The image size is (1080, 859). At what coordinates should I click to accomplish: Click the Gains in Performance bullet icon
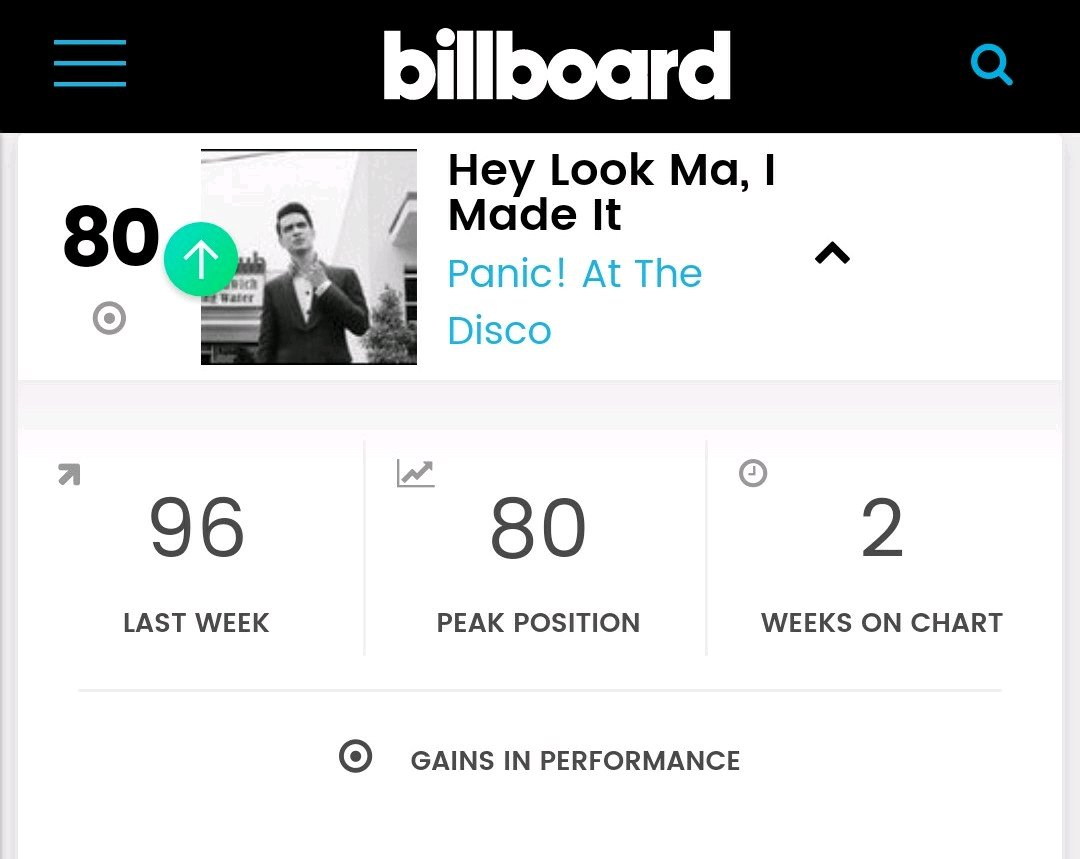coord(355,757)
